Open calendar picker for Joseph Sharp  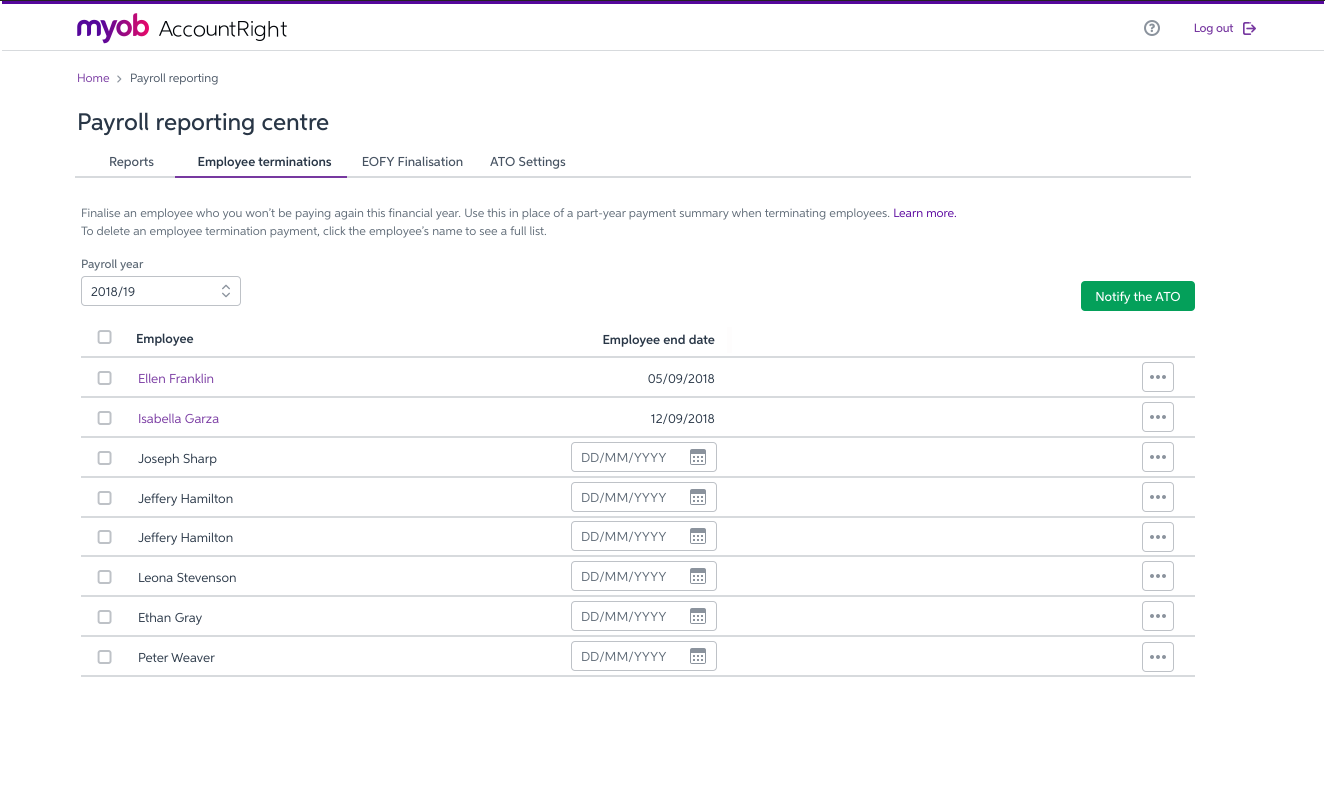pos(698,458)
